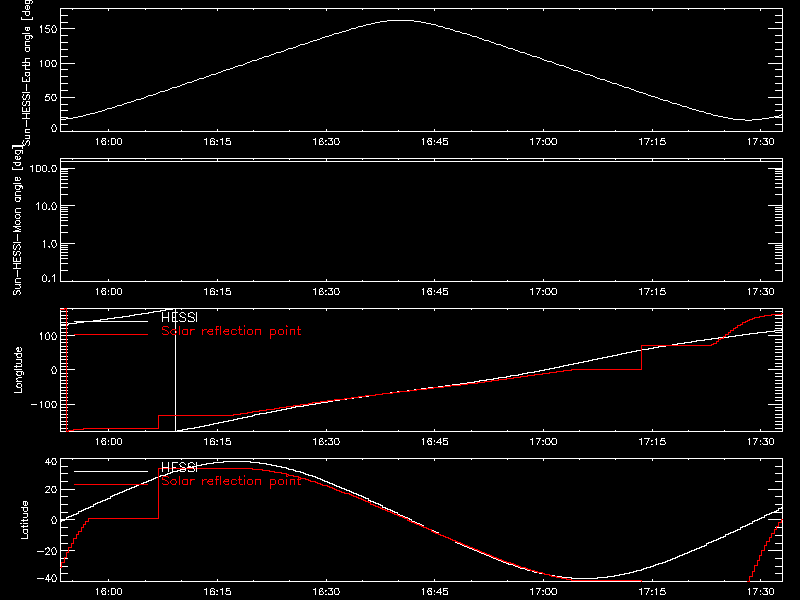The height and width of the screenshot is (600, 800).
Task: Click white vertical line in Longitude plot
Action: pos(176,370)
